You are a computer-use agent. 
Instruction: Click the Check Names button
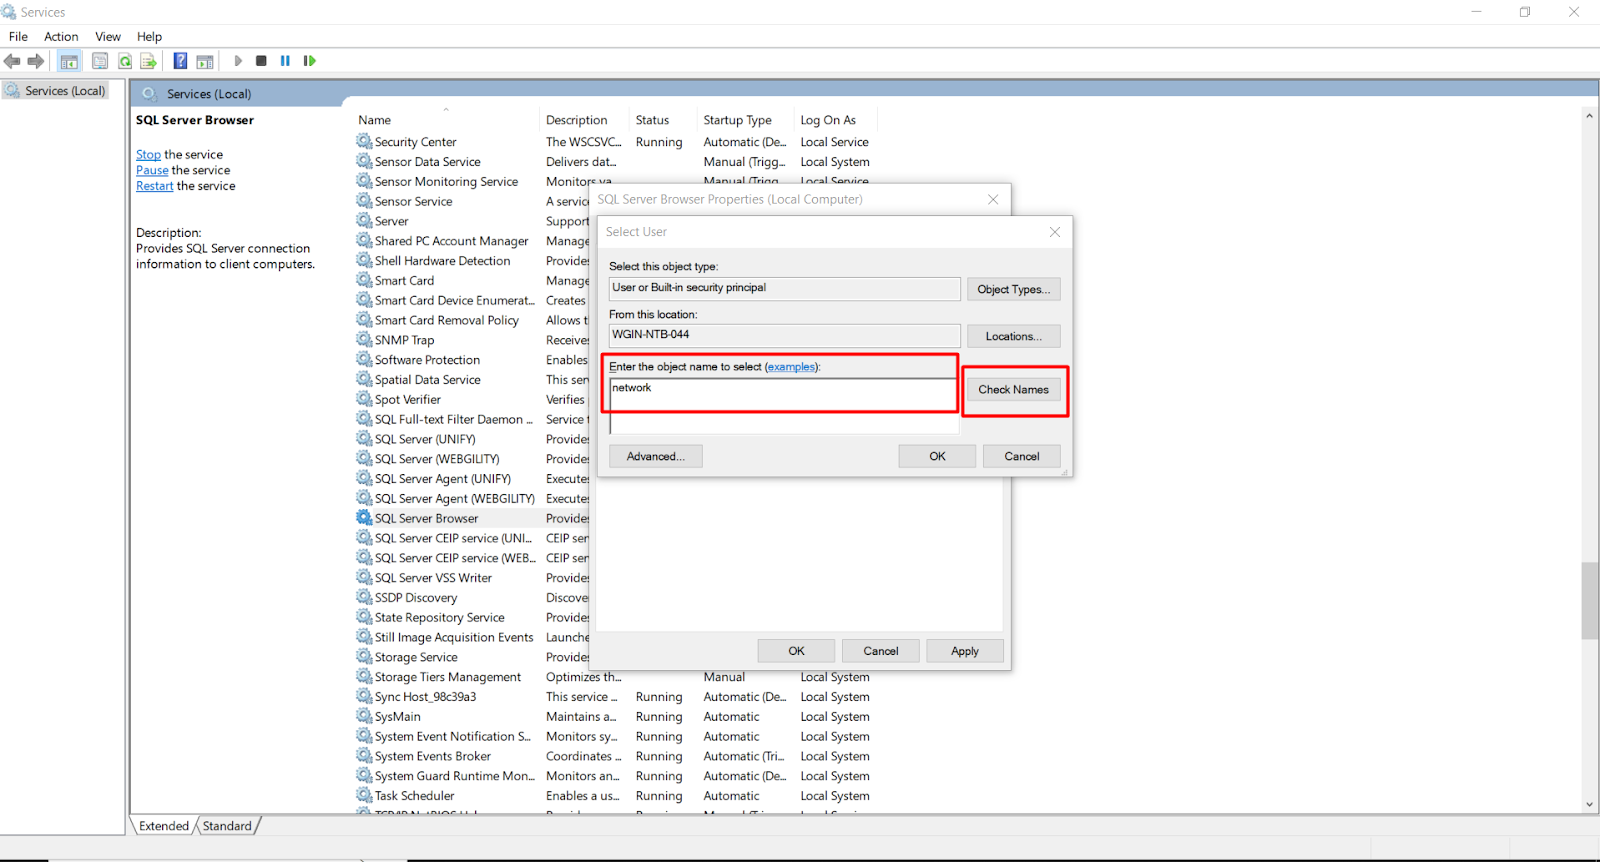pos(1013,390)
